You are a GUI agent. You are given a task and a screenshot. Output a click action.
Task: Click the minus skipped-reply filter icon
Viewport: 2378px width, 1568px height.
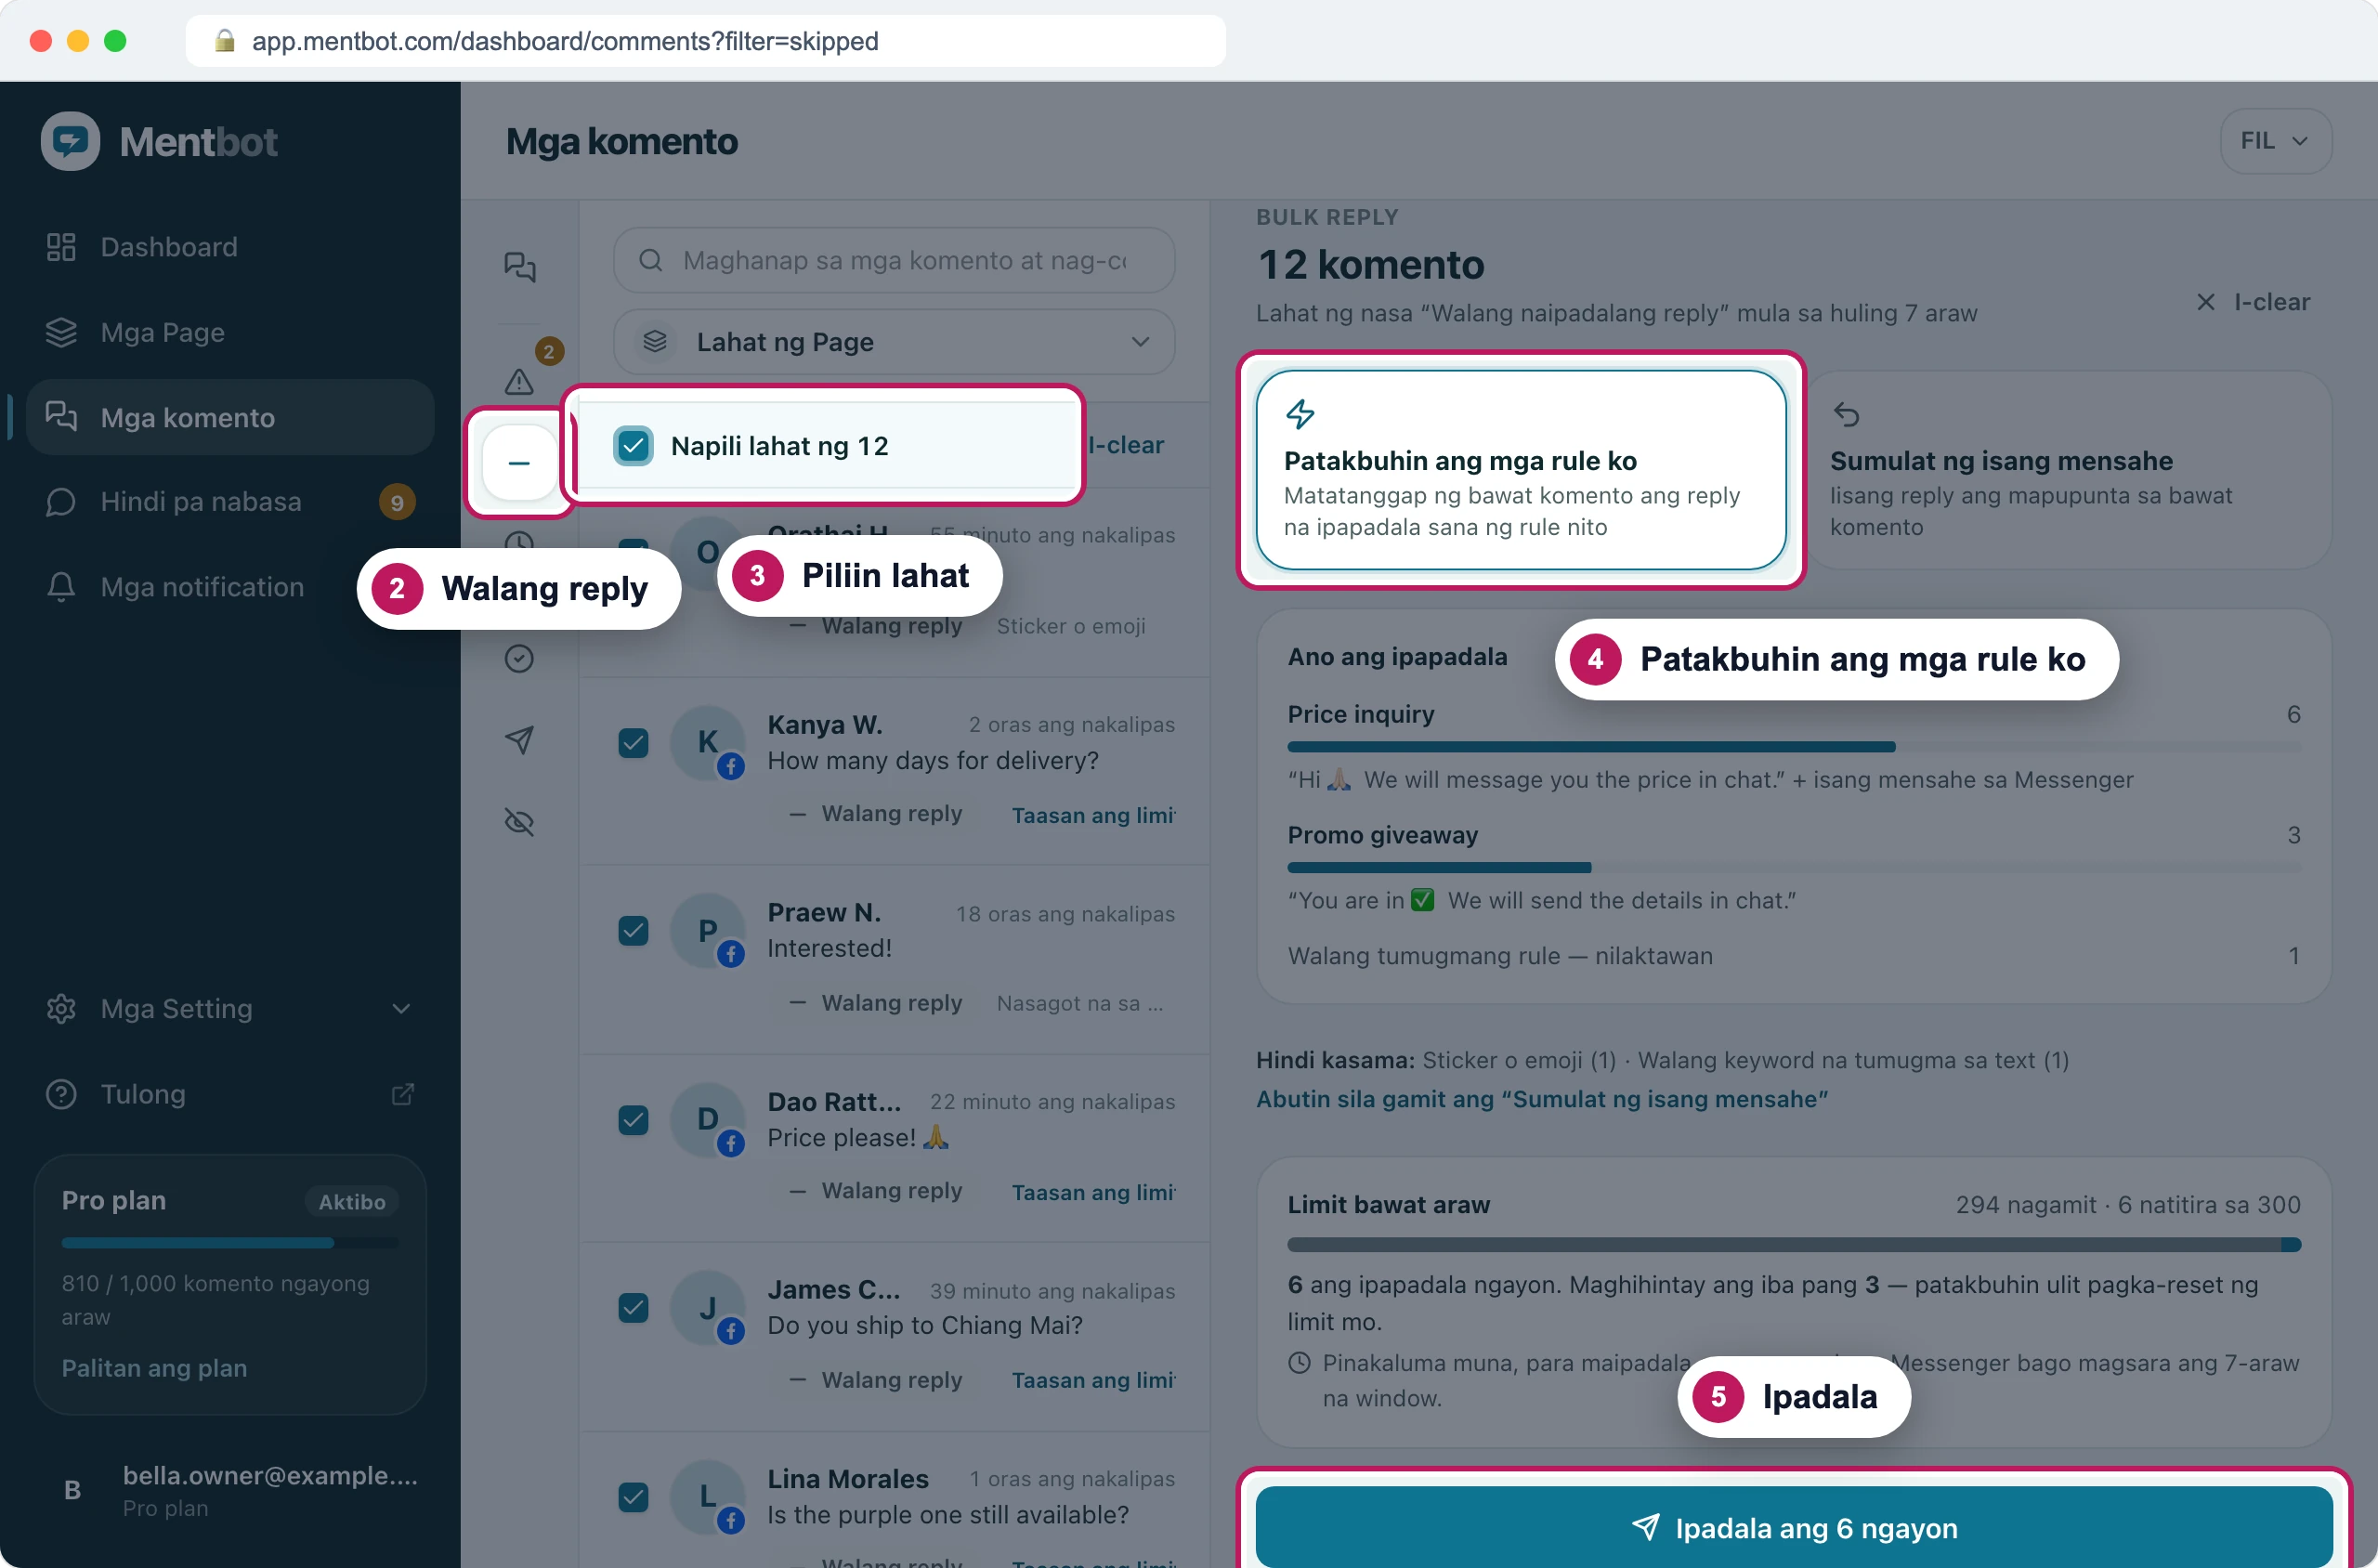(519, 463)
